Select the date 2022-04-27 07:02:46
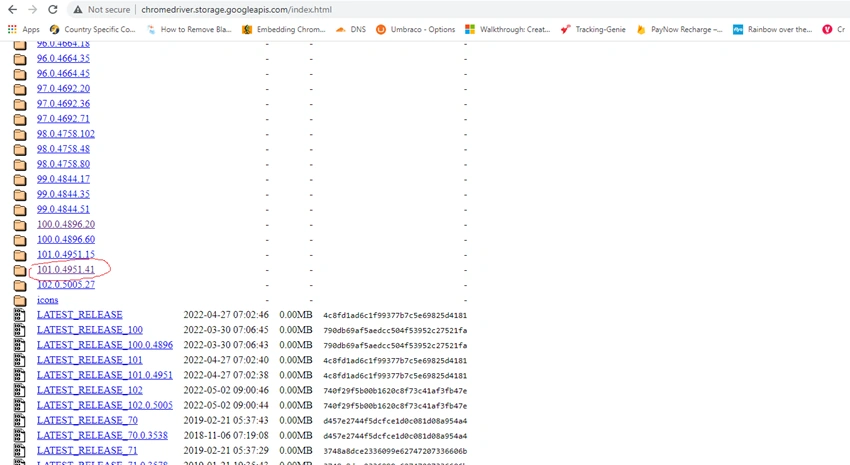The image size is (850, 465). [226, 315]
